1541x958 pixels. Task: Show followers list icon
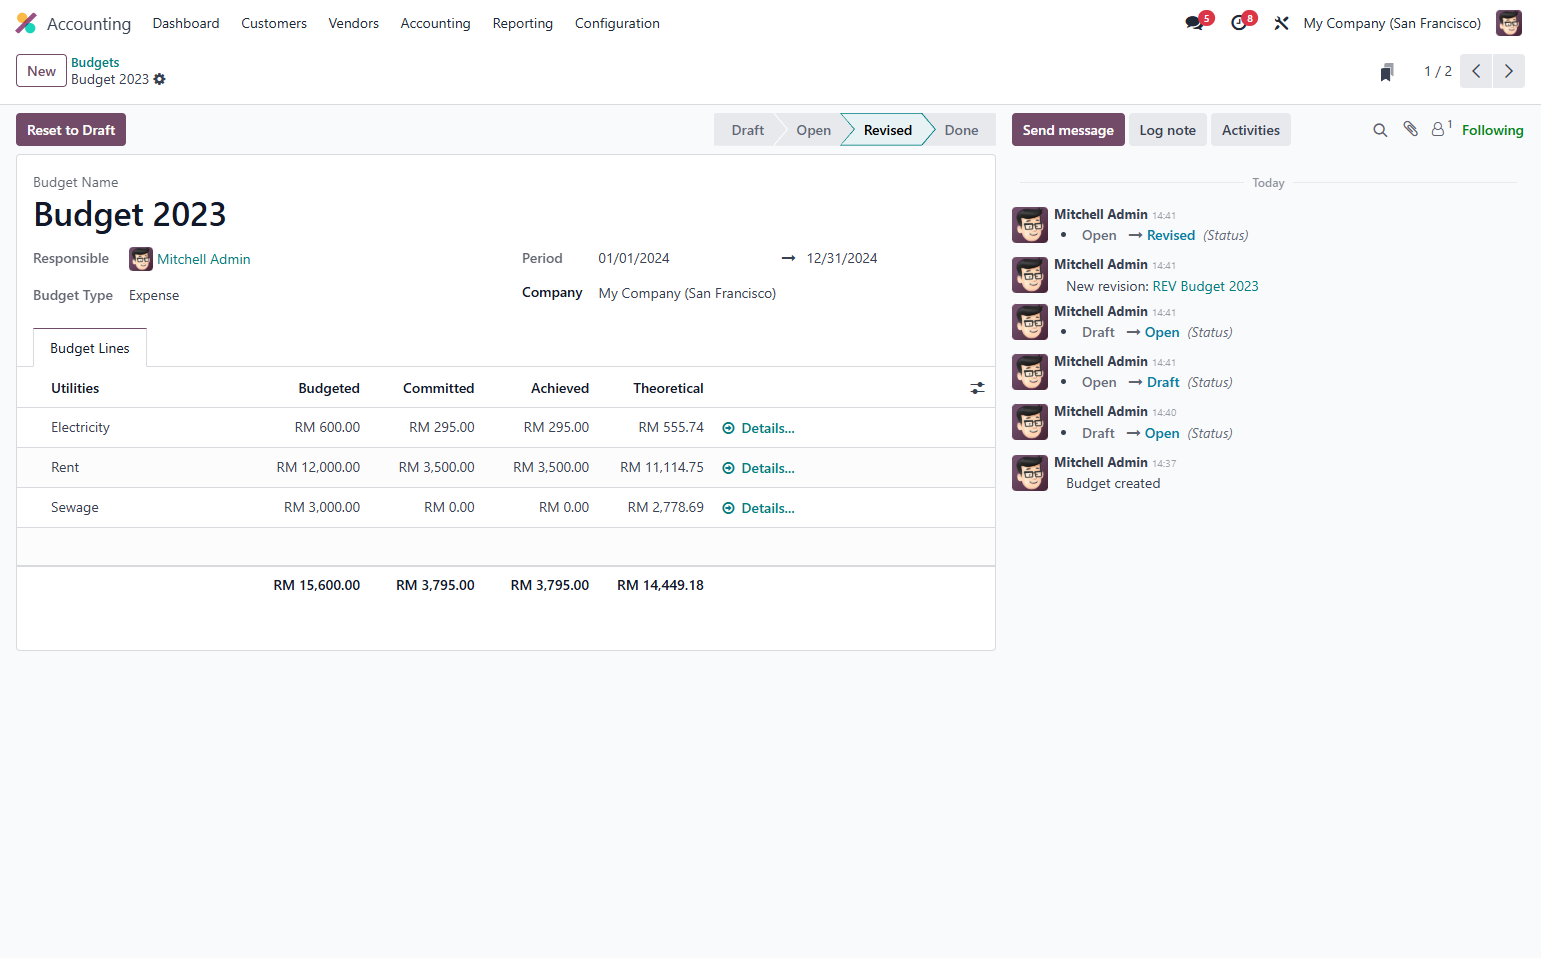(x=1441, y=129)
